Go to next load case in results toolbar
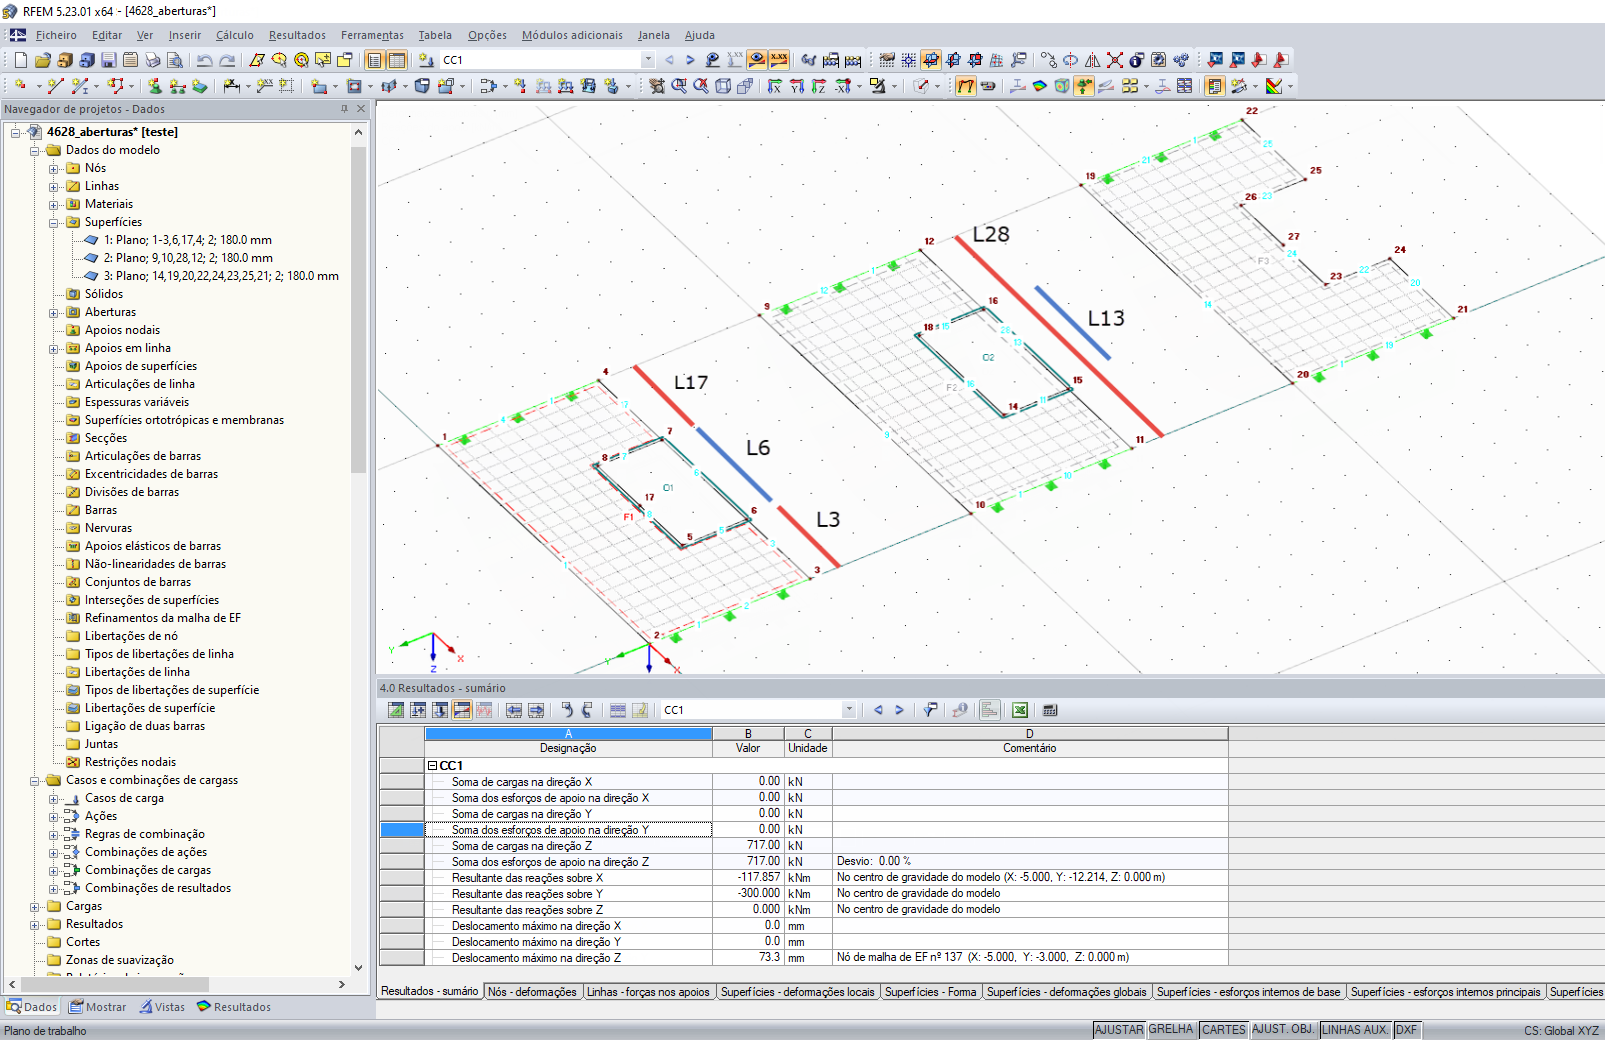Viewport: 1605px width, 1040px height. (x=900, y=710)
